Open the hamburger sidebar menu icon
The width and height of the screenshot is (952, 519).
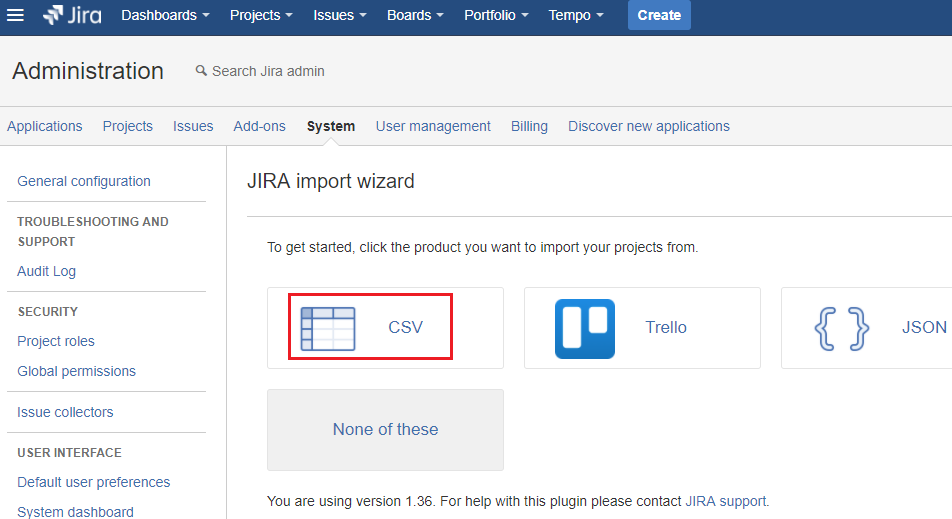[x=15, y=15]
